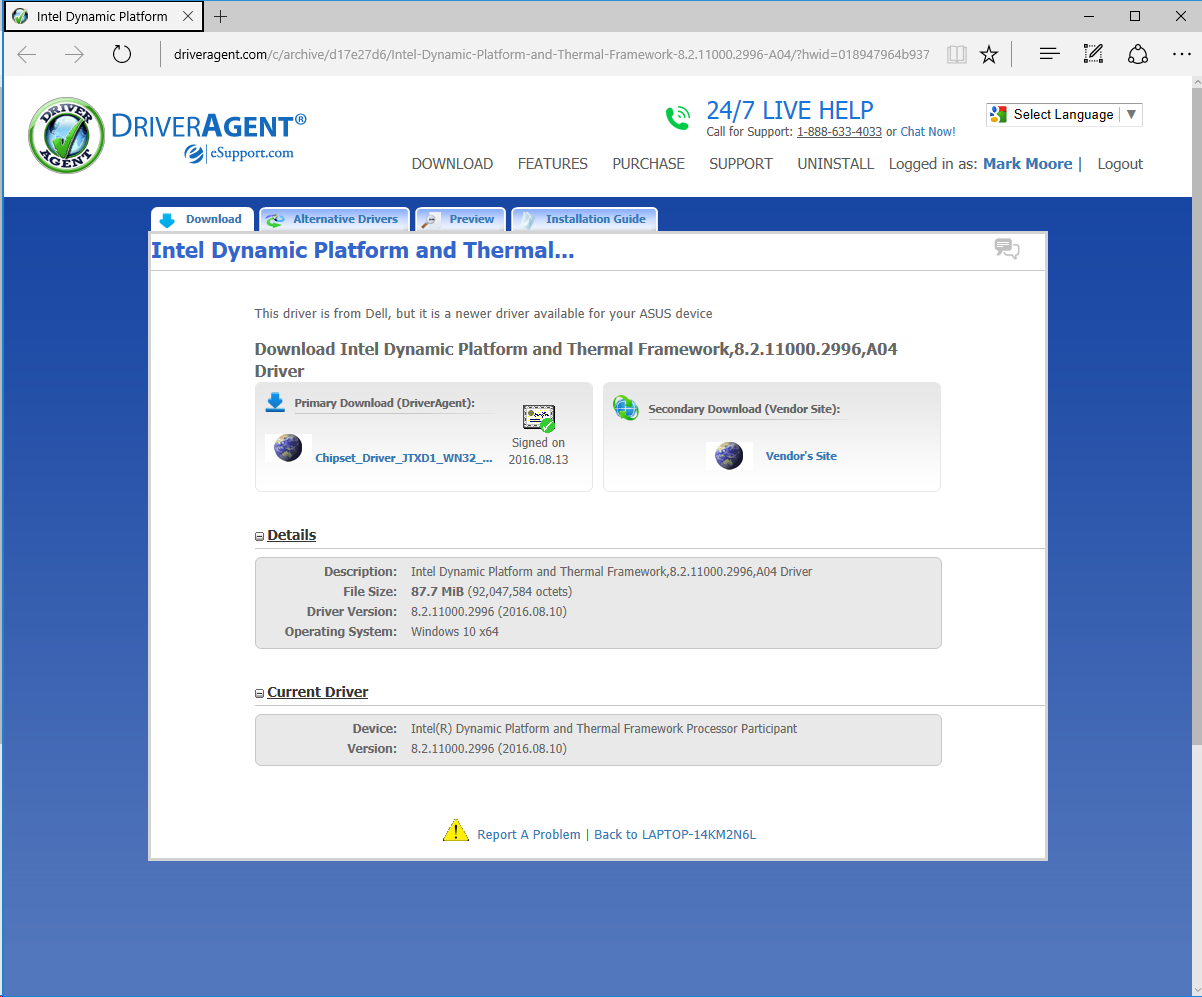
Task: Open FEATURES menu item
Action: [553, 164]
